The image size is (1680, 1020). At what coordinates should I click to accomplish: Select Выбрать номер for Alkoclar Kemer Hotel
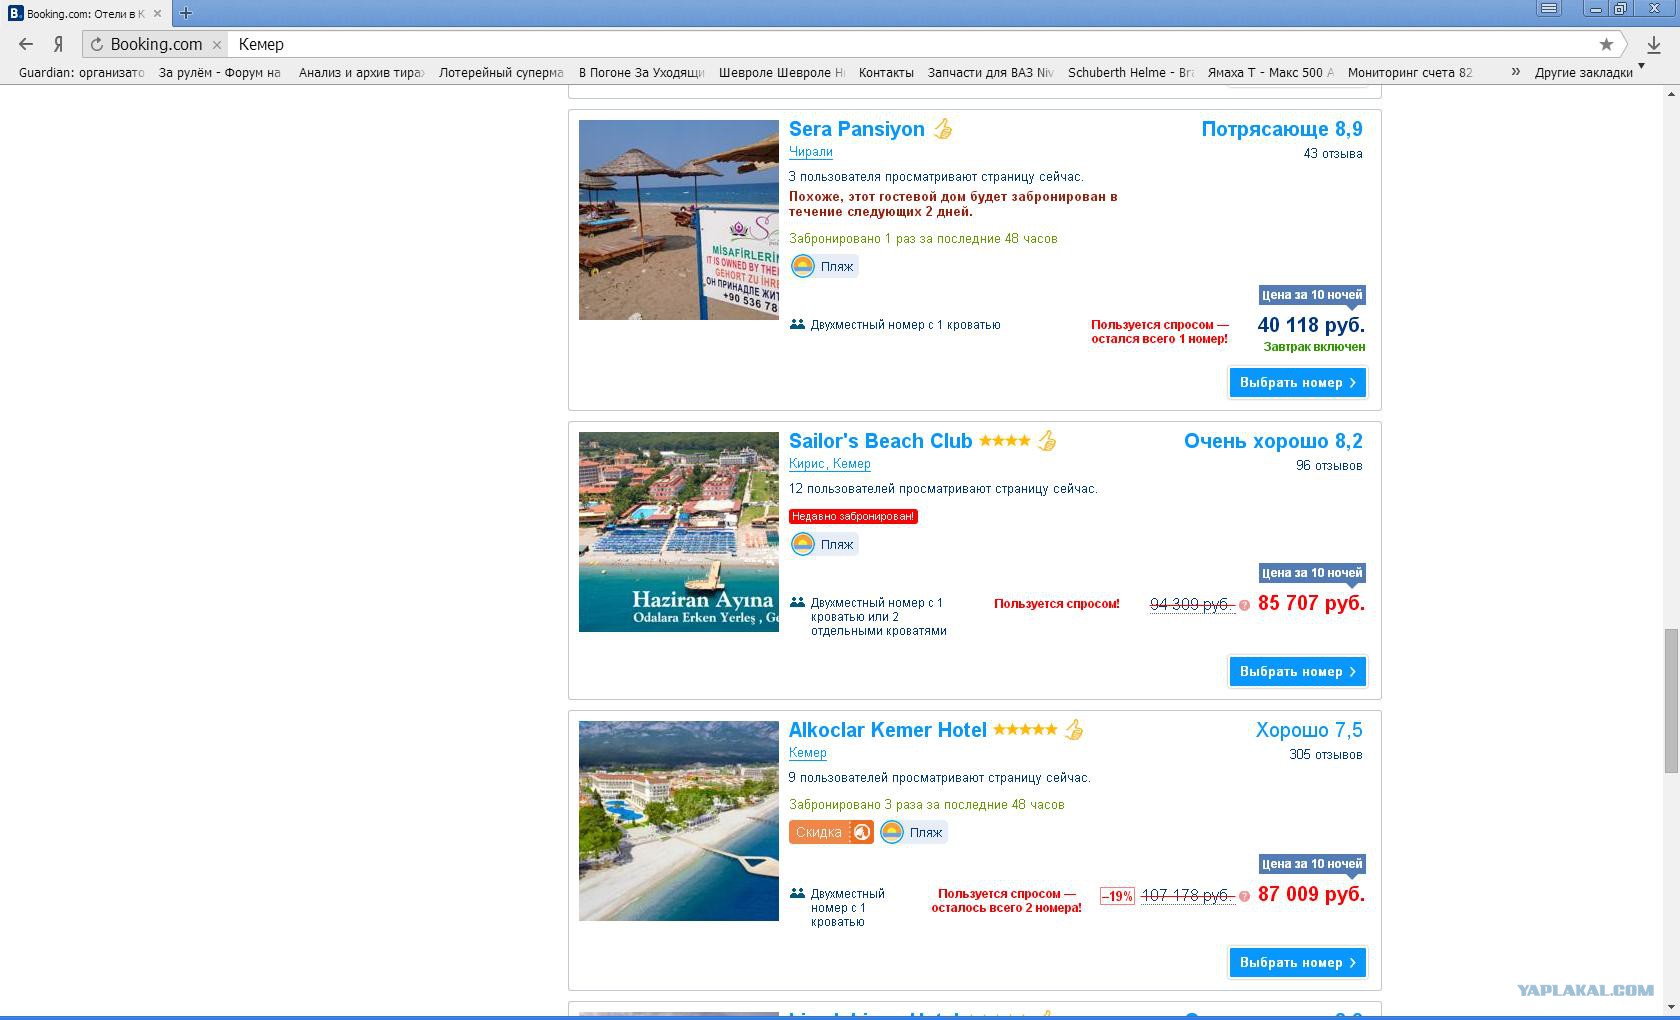coord(1297,962)
